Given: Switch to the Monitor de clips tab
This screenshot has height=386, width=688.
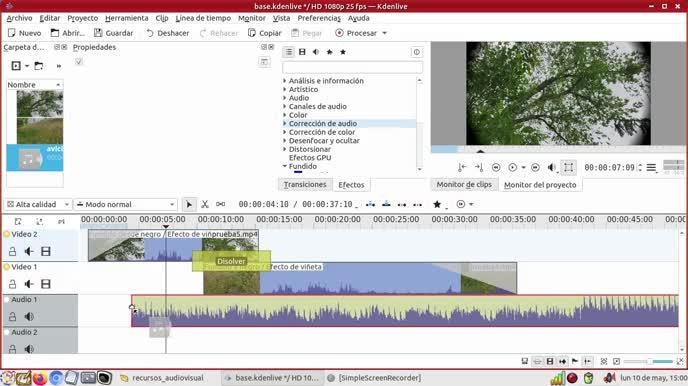Looking at the screenshot, I should click(464, 185).
